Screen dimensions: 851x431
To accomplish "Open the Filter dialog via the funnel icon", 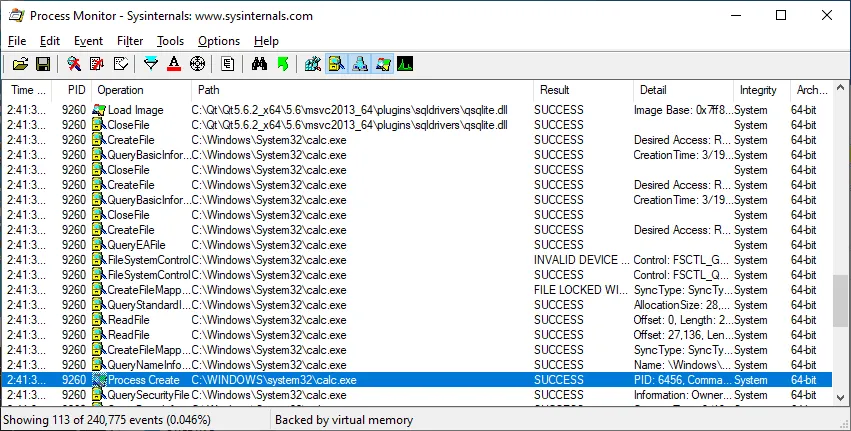I will click(151, 64).
